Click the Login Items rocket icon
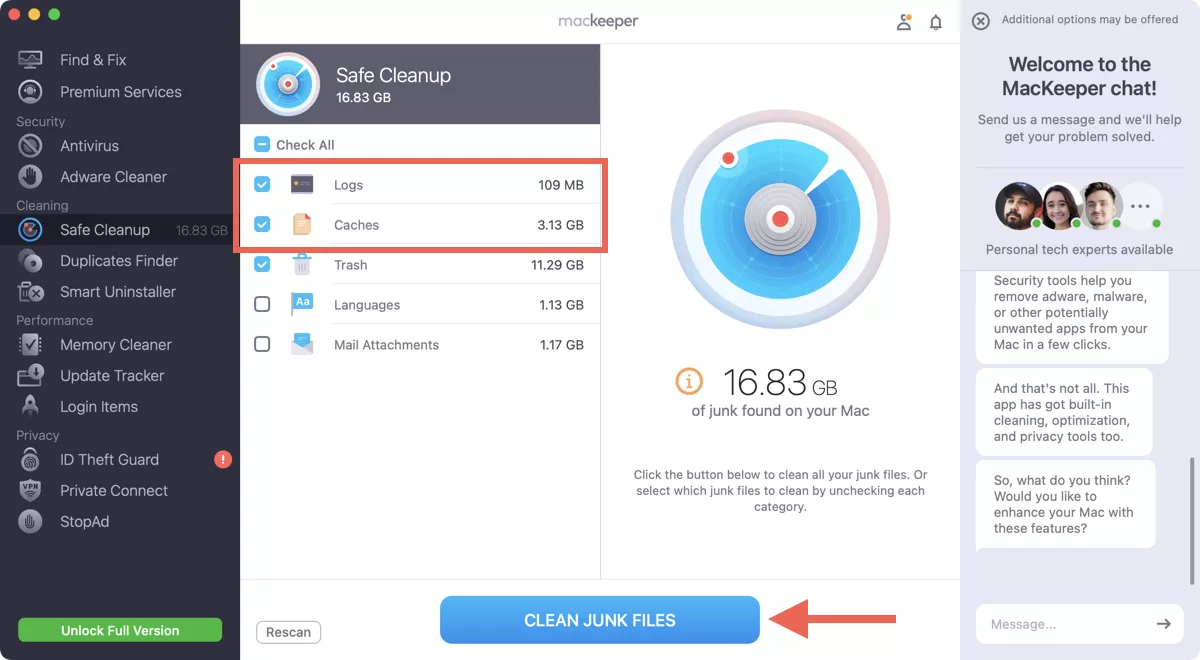Viewport: 1200px width, 660px height. pos(31,407)
